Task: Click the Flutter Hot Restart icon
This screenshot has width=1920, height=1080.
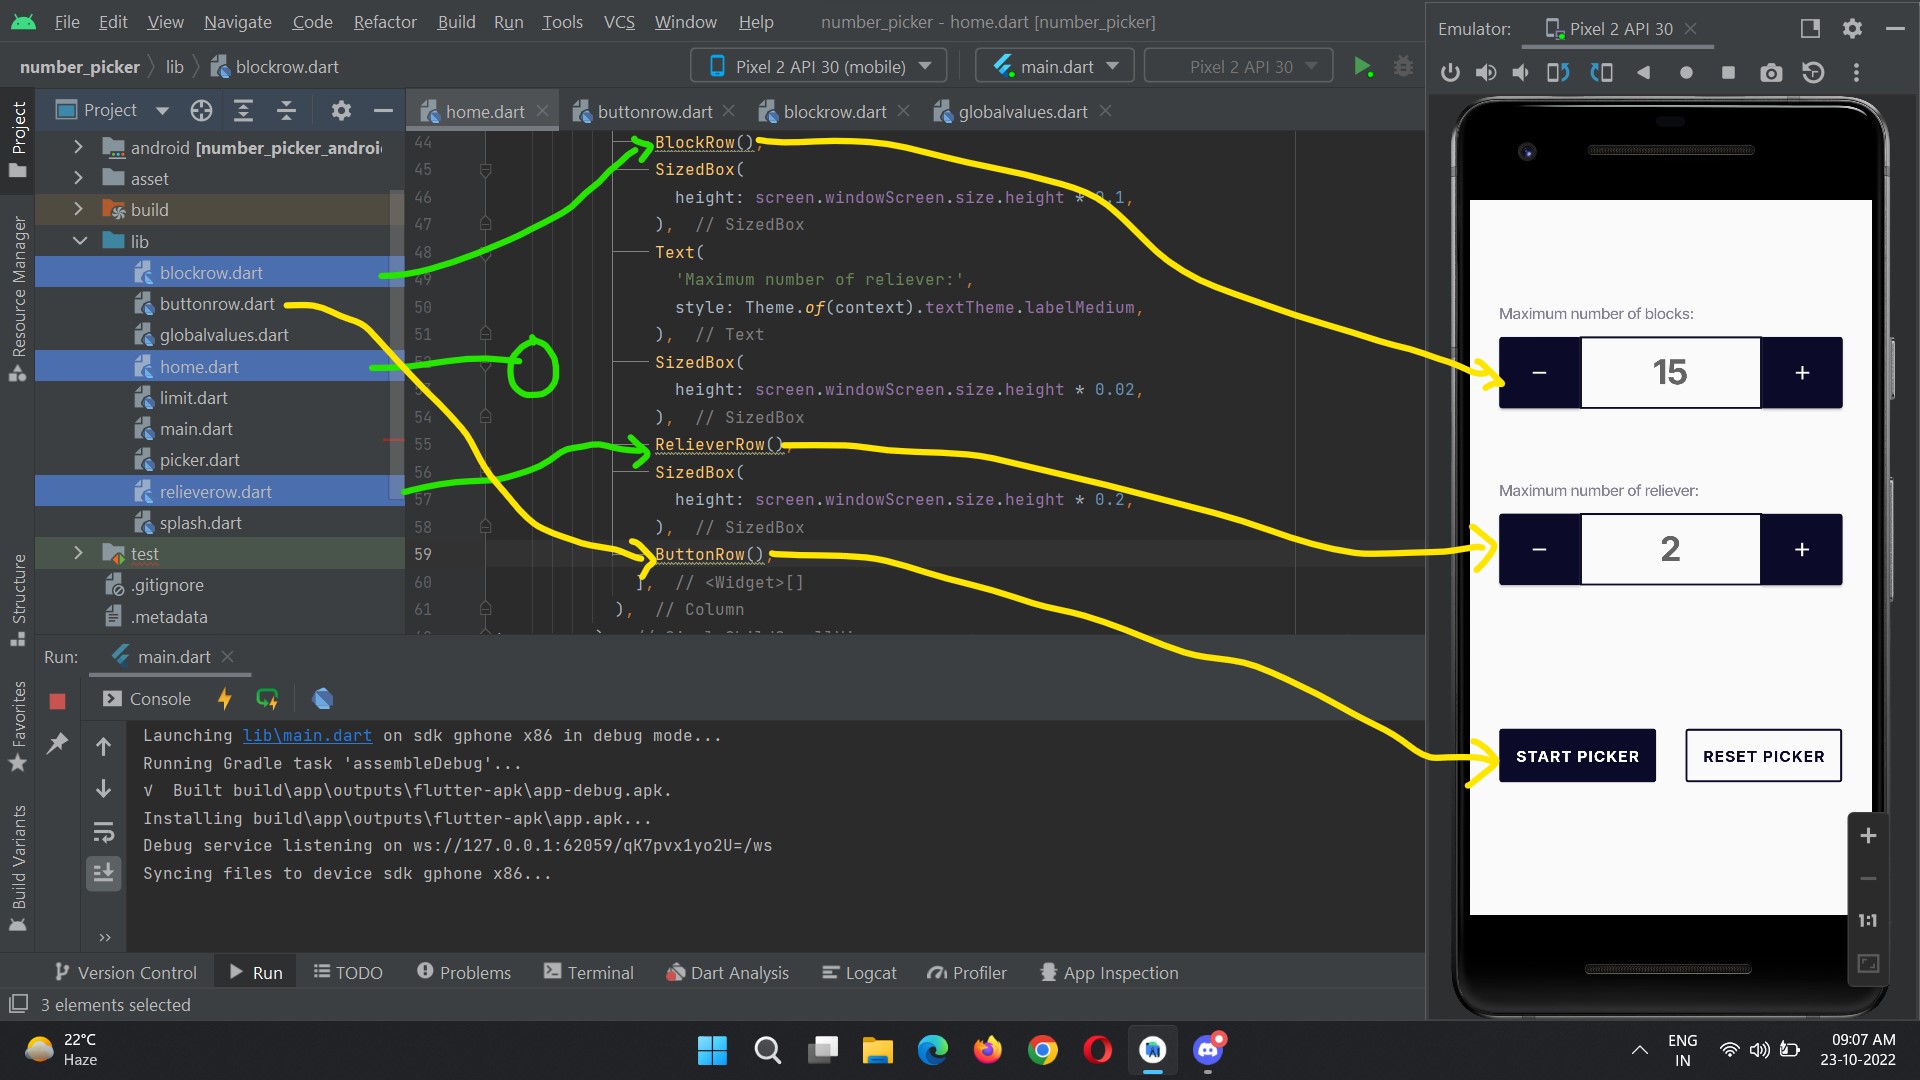Action: (267, 699)
